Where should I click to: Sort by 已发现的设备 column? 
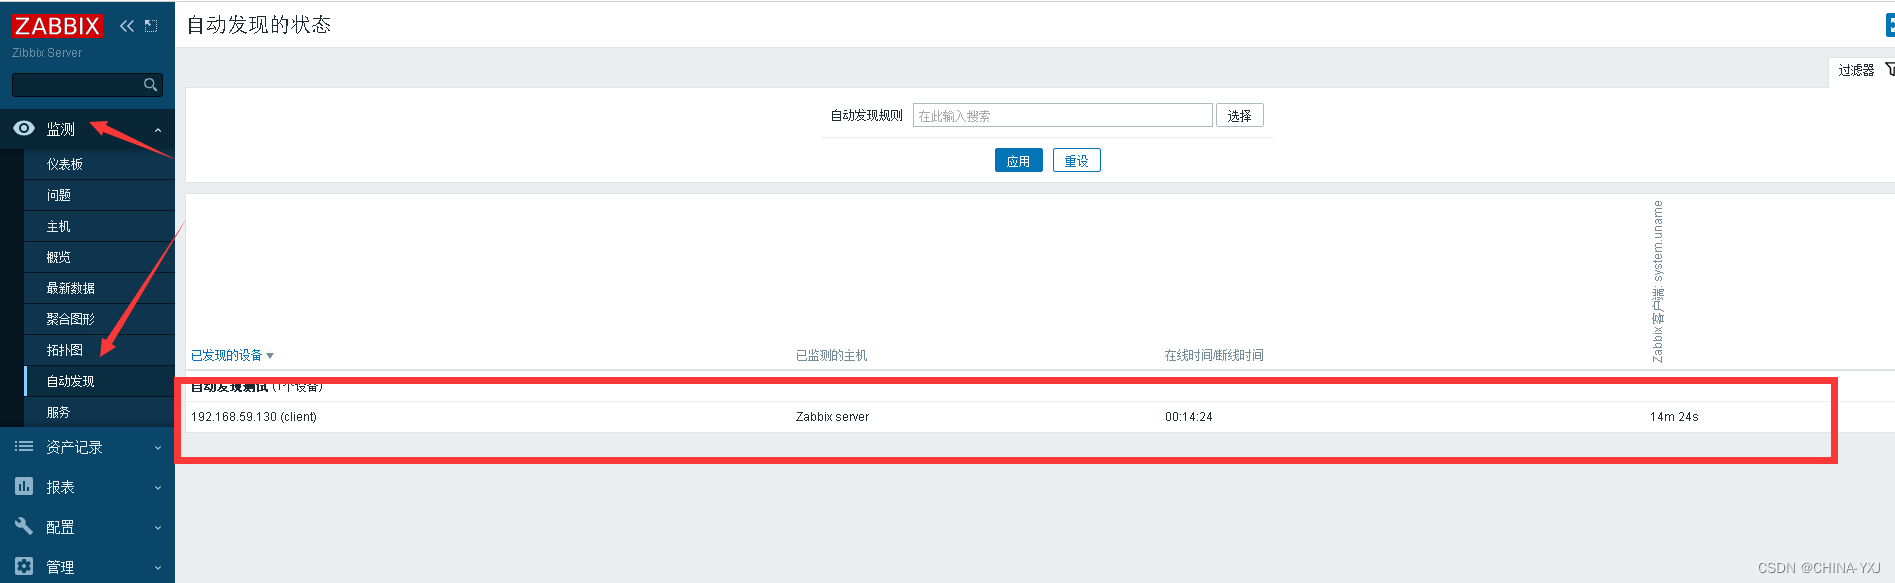[227, 356]
